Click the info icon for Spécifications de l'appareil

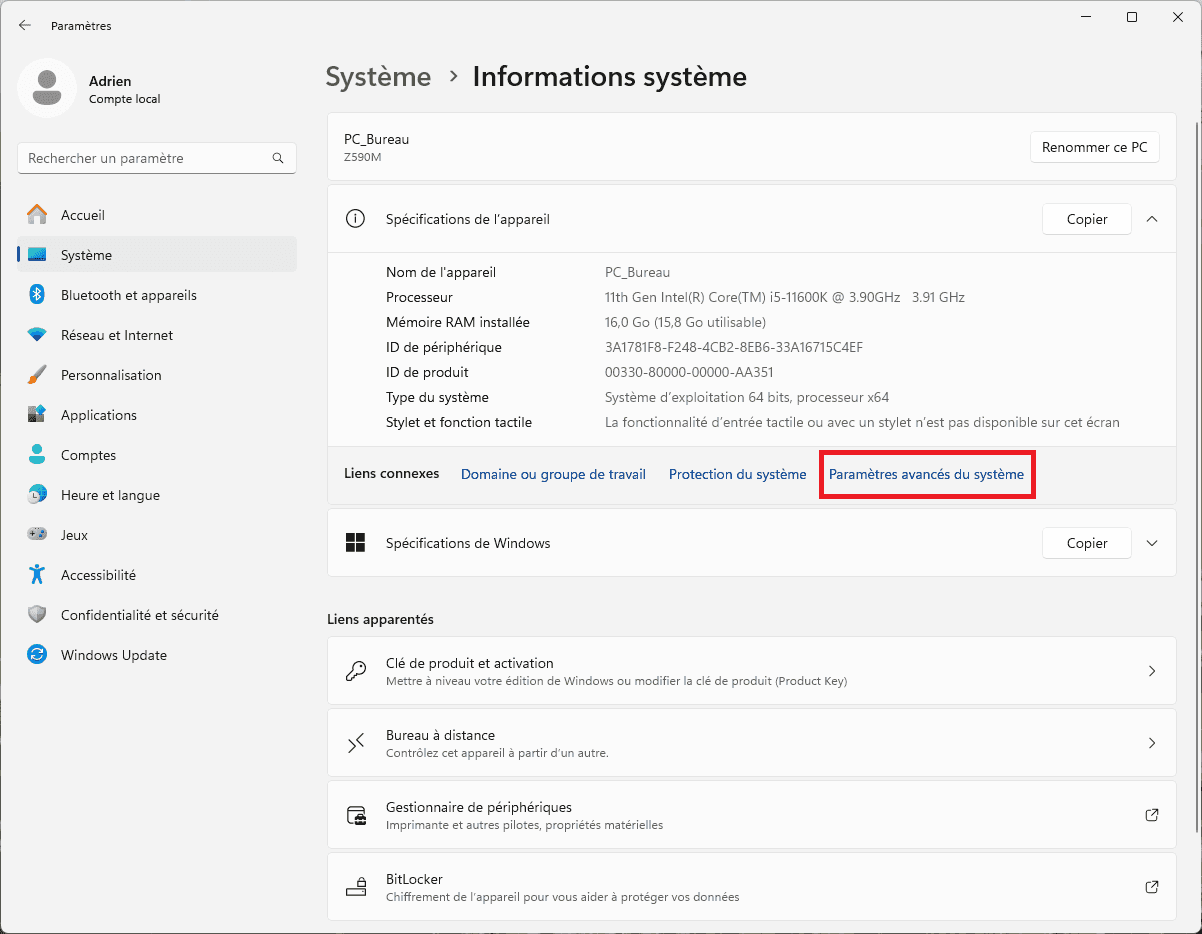(x=355, y=219)
